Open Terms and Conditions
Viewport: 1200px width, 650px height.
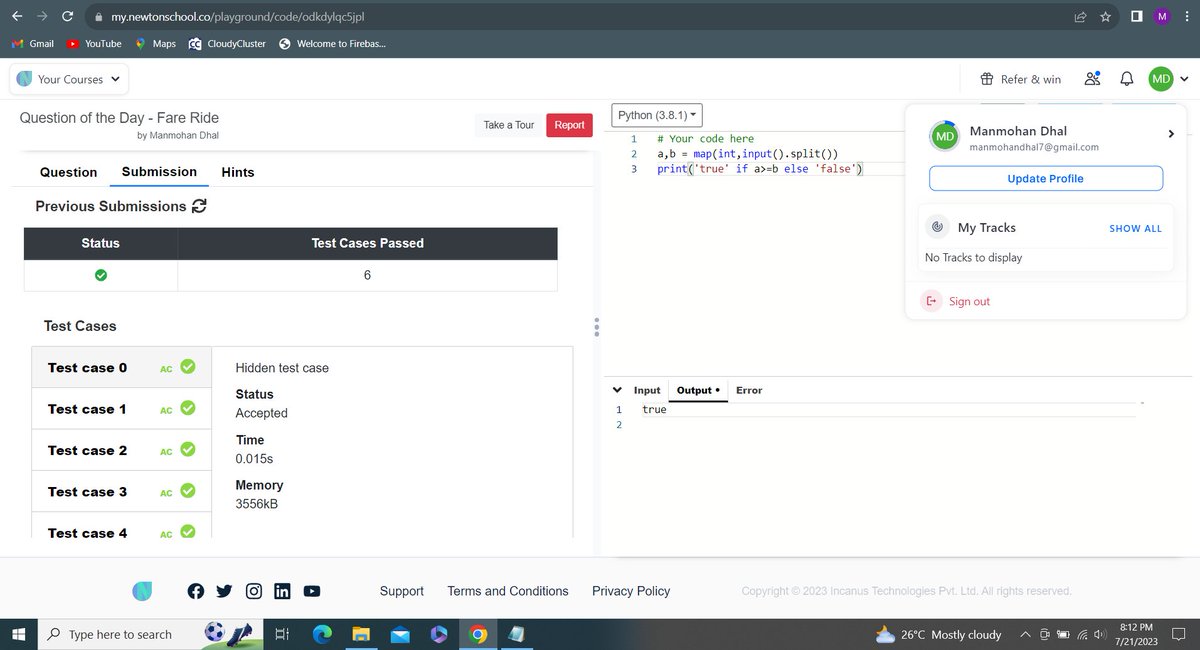(508, 591)
